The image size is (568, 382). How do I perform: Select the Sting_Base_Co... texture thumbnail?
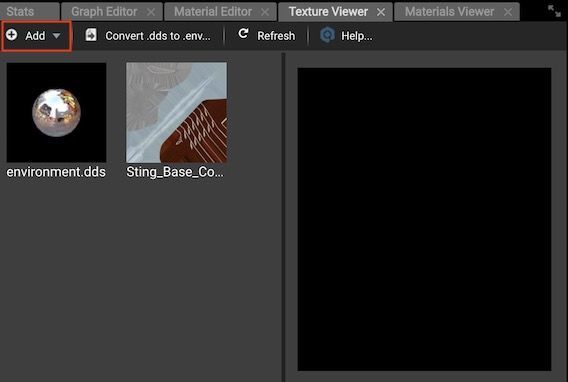[x=176, y=112]
